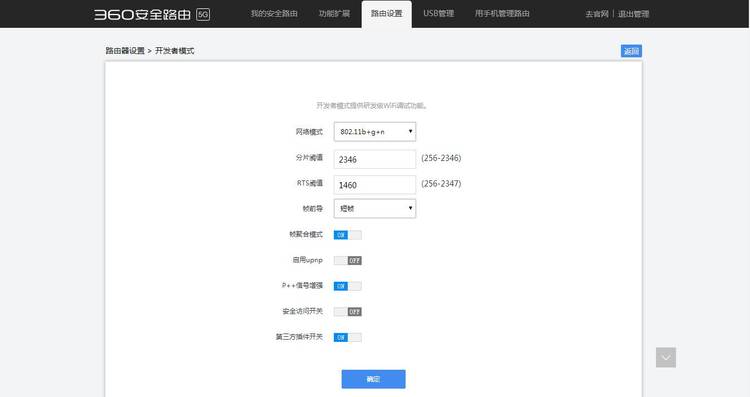The height and width of the screenshot is (397, 750).
Task: Click the 分片阈值 input field
Action: 375,159
